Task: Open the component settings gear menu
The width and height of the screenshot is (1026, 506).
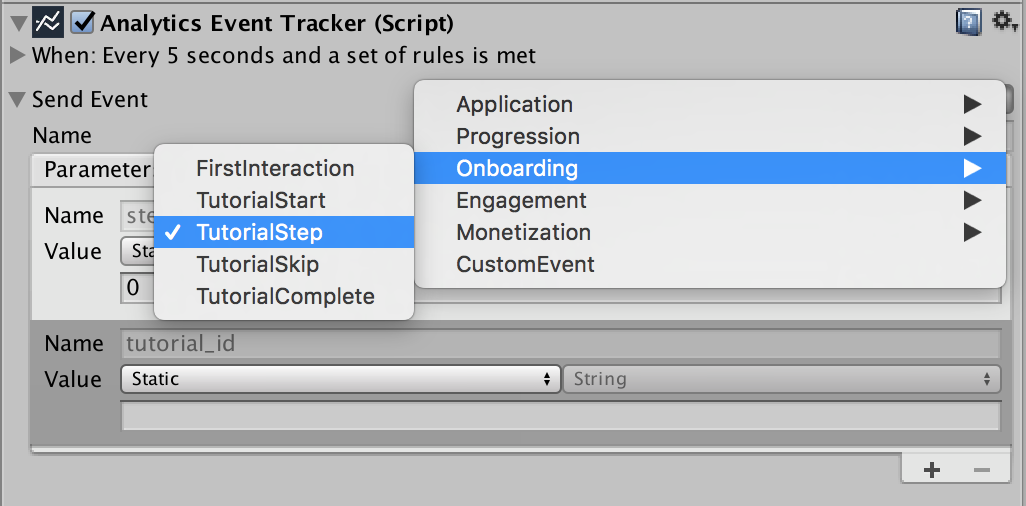Action: [x=1004, y=23]
